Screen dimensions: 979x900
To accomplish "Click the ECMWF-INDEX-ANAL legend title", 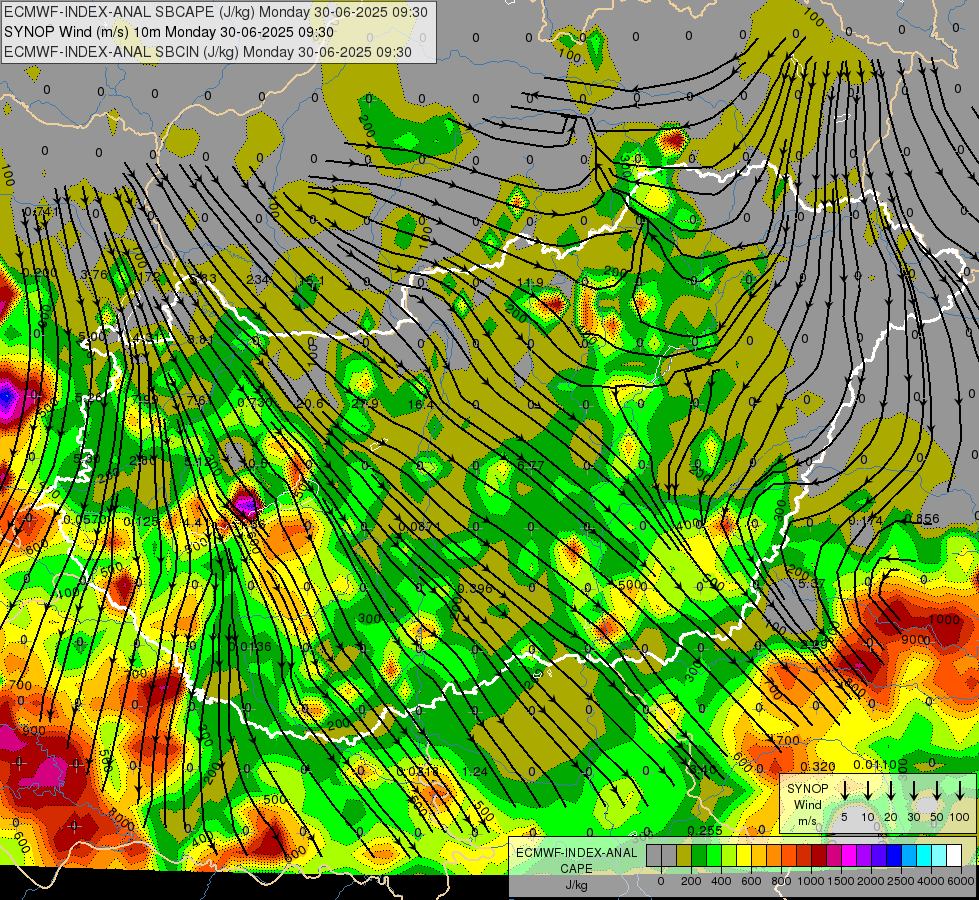I will point(576,853).
